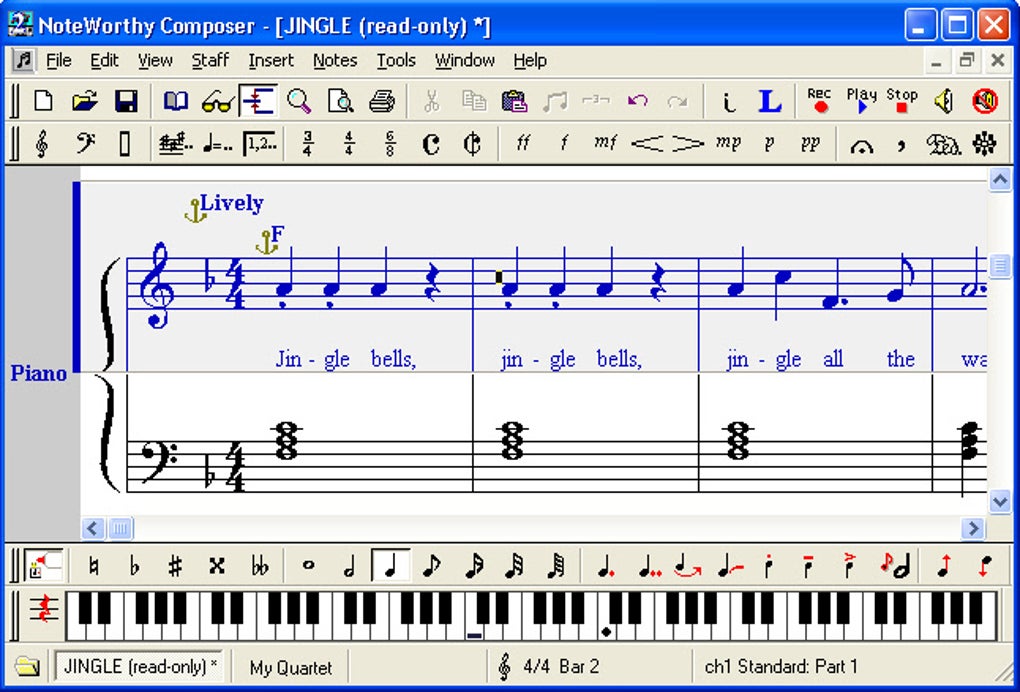Toggle the flat accidental
This screenshot has height=692, width=1020.
coord(135,566)
